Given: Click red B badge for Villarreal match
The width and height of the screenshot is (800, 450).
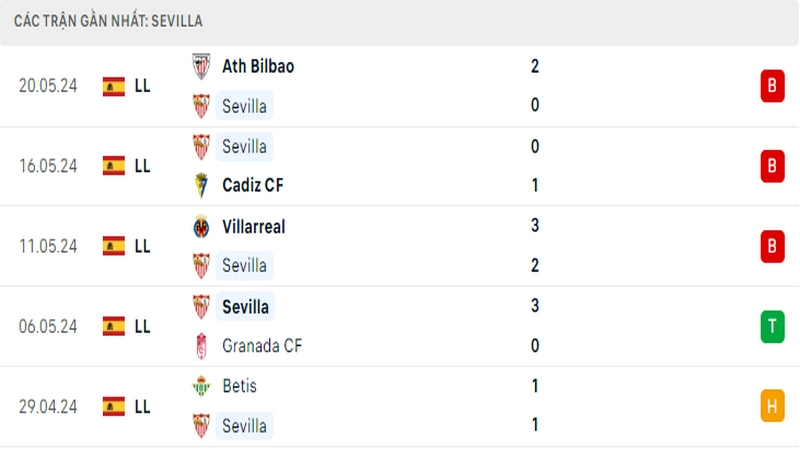Looking at the screenshot, I should point(771,246).
